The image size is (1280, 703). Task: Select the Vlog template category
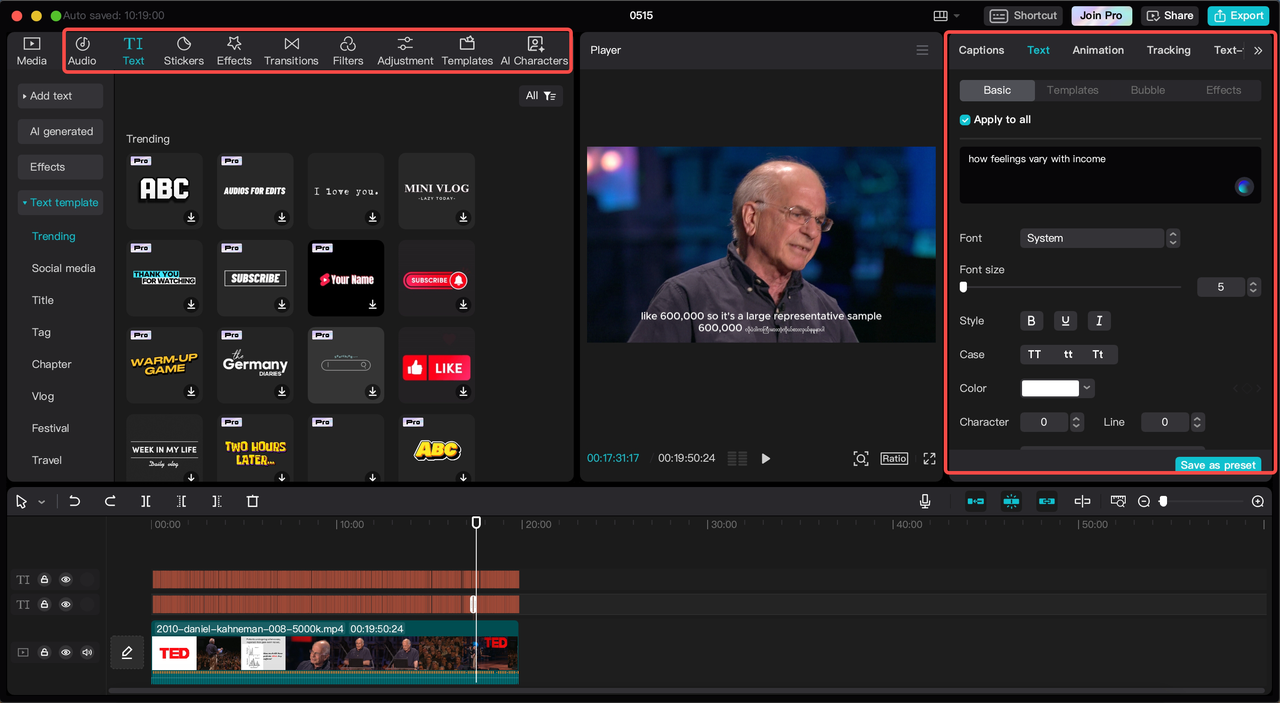43,396
